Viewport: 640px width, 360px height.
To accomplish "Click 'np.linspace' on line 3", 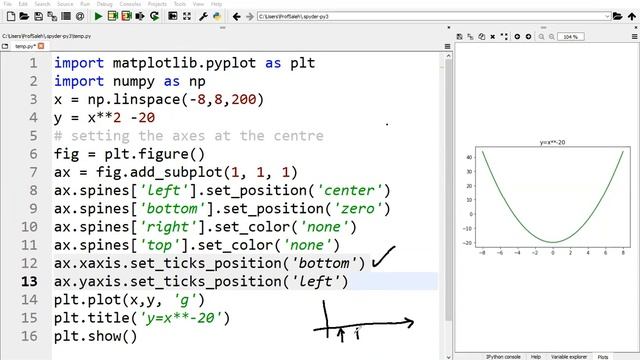I will 133,99.
